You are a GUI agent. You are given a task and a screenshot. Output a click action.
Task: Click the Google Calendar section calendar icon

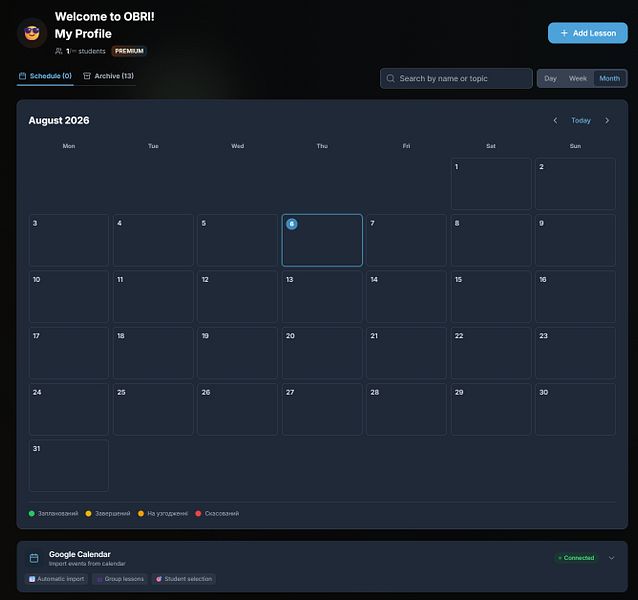click(x=34, y=558)
